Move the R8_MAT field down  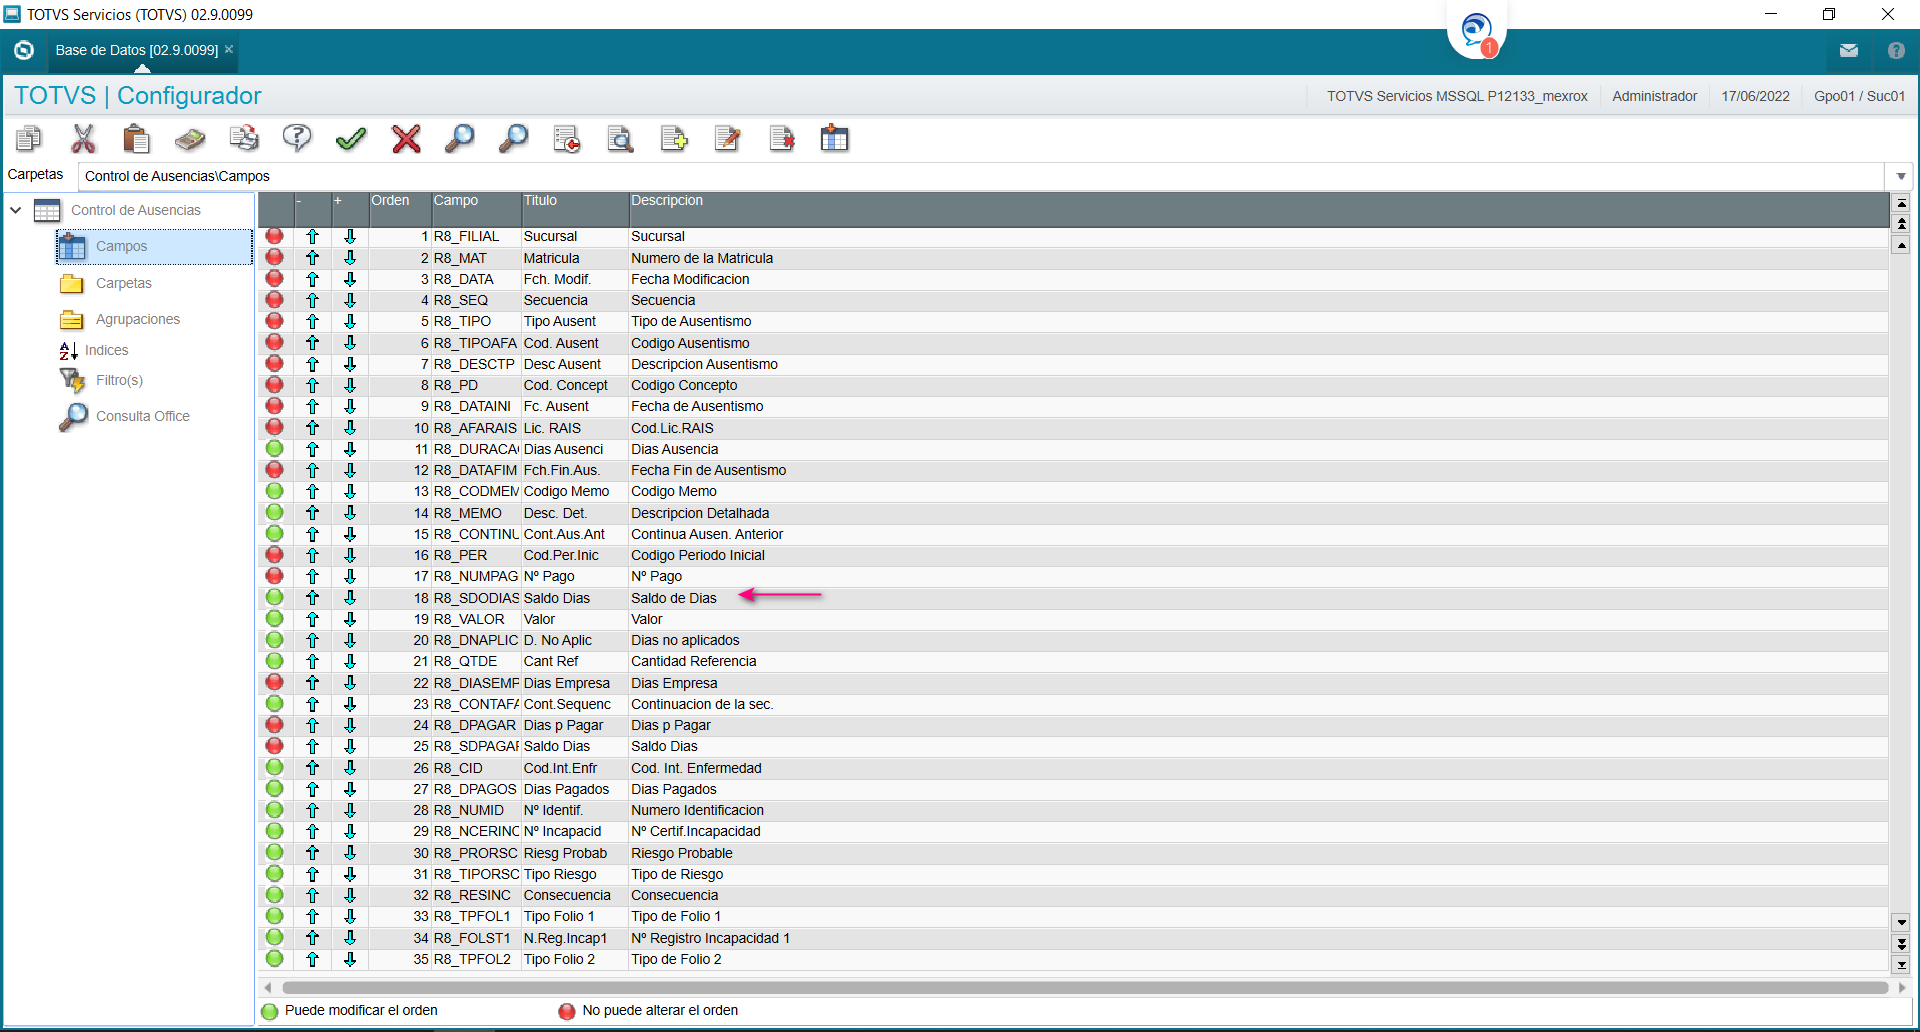click(350, 258)
